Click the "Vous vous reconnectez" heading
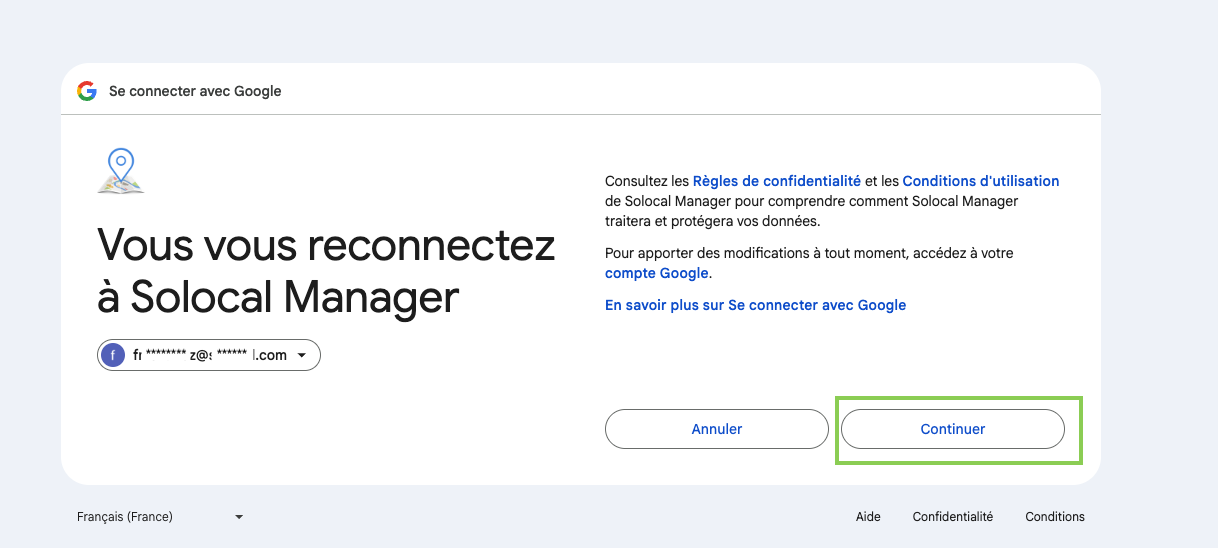The width and height of the screenshot is (1218, 548). pos(325,245)
